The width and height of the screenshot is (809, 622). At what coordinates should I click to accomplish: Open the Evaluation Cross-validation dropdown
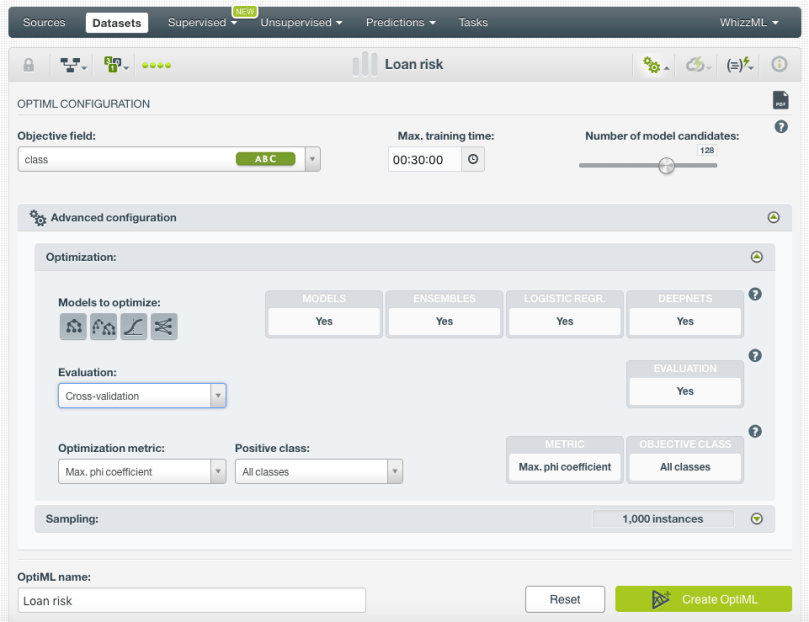pos(142,396)
